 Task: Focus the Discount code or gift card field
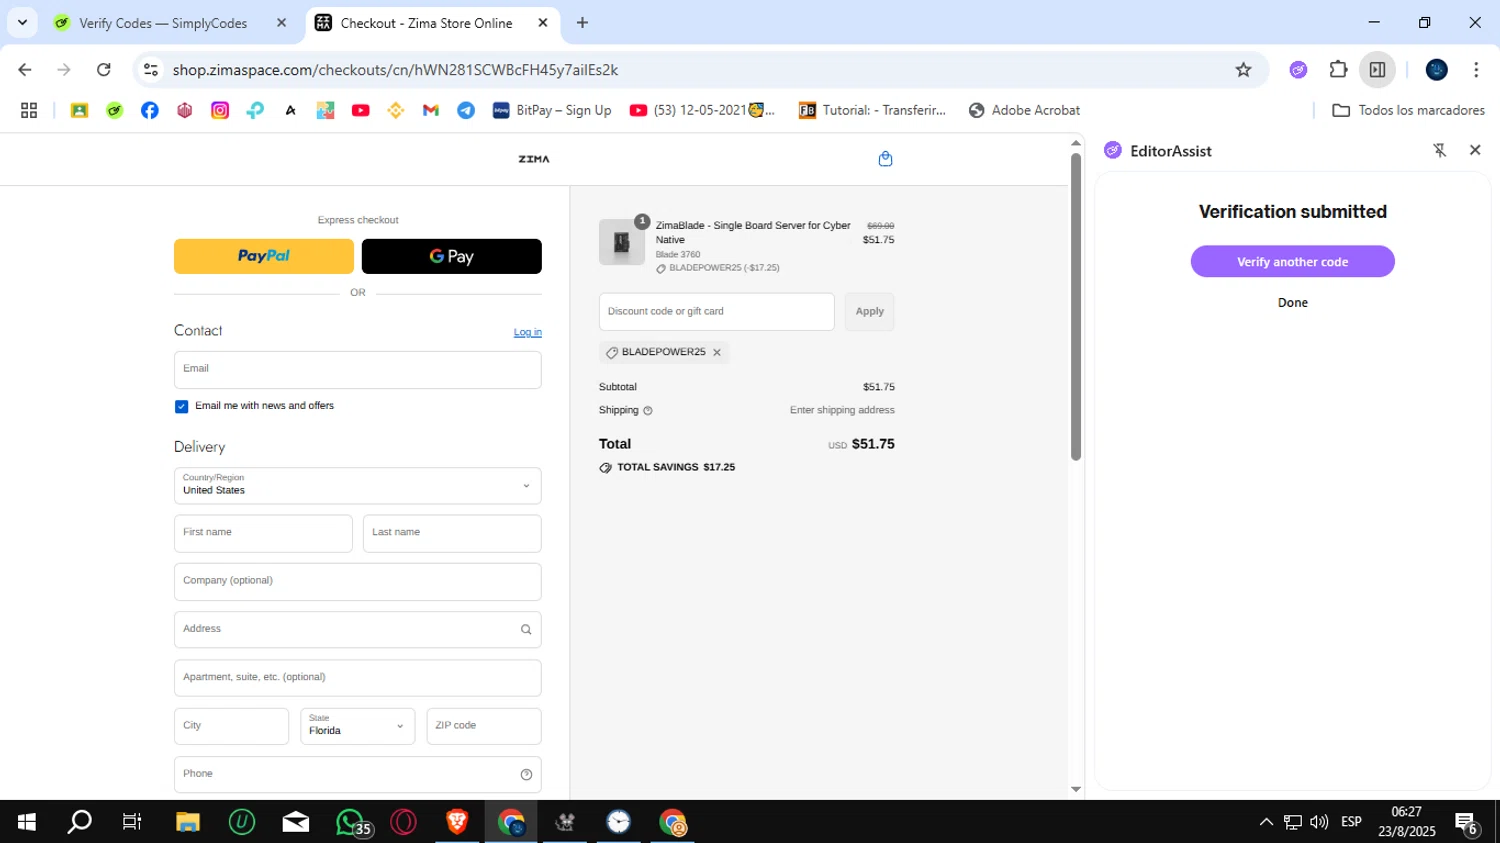tap(717, 312)
